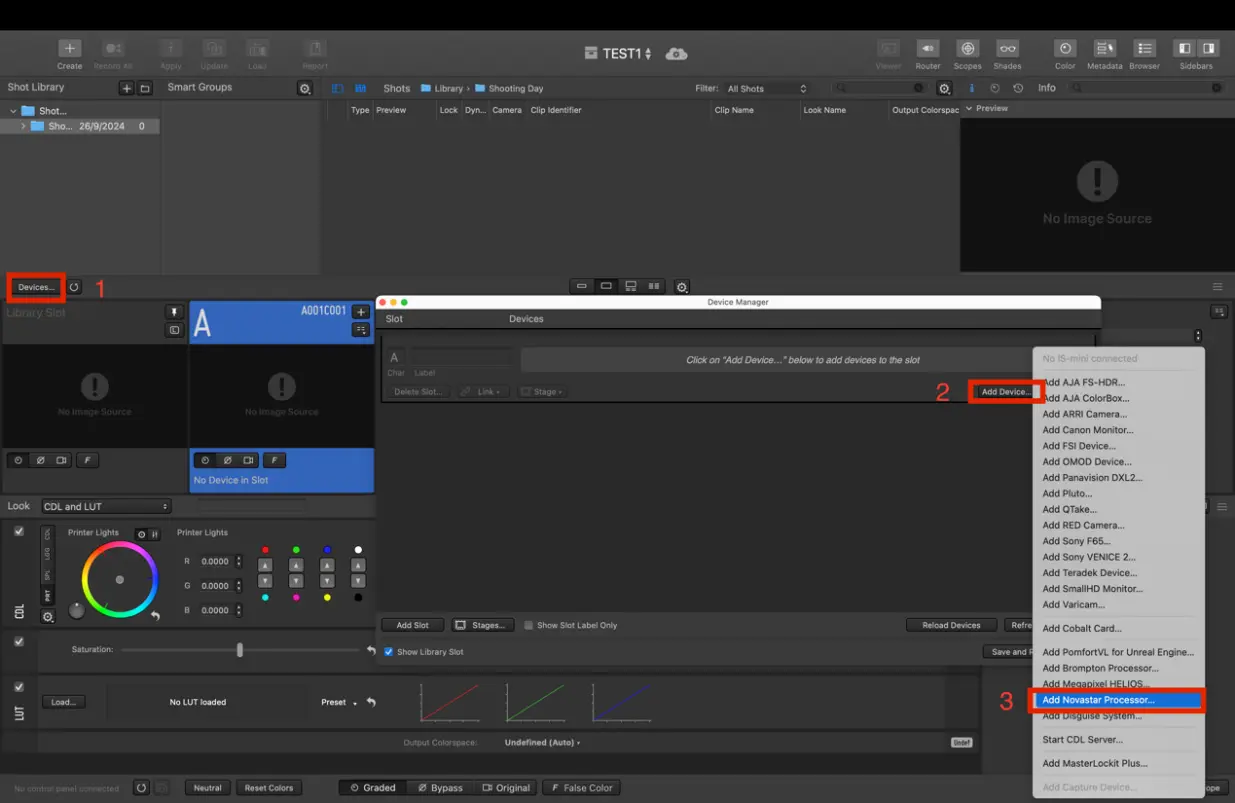This screenshot has width=1235, height=803.
Task: Select Add Novastar Processor menu item
Action: (x=1098, y=700)
